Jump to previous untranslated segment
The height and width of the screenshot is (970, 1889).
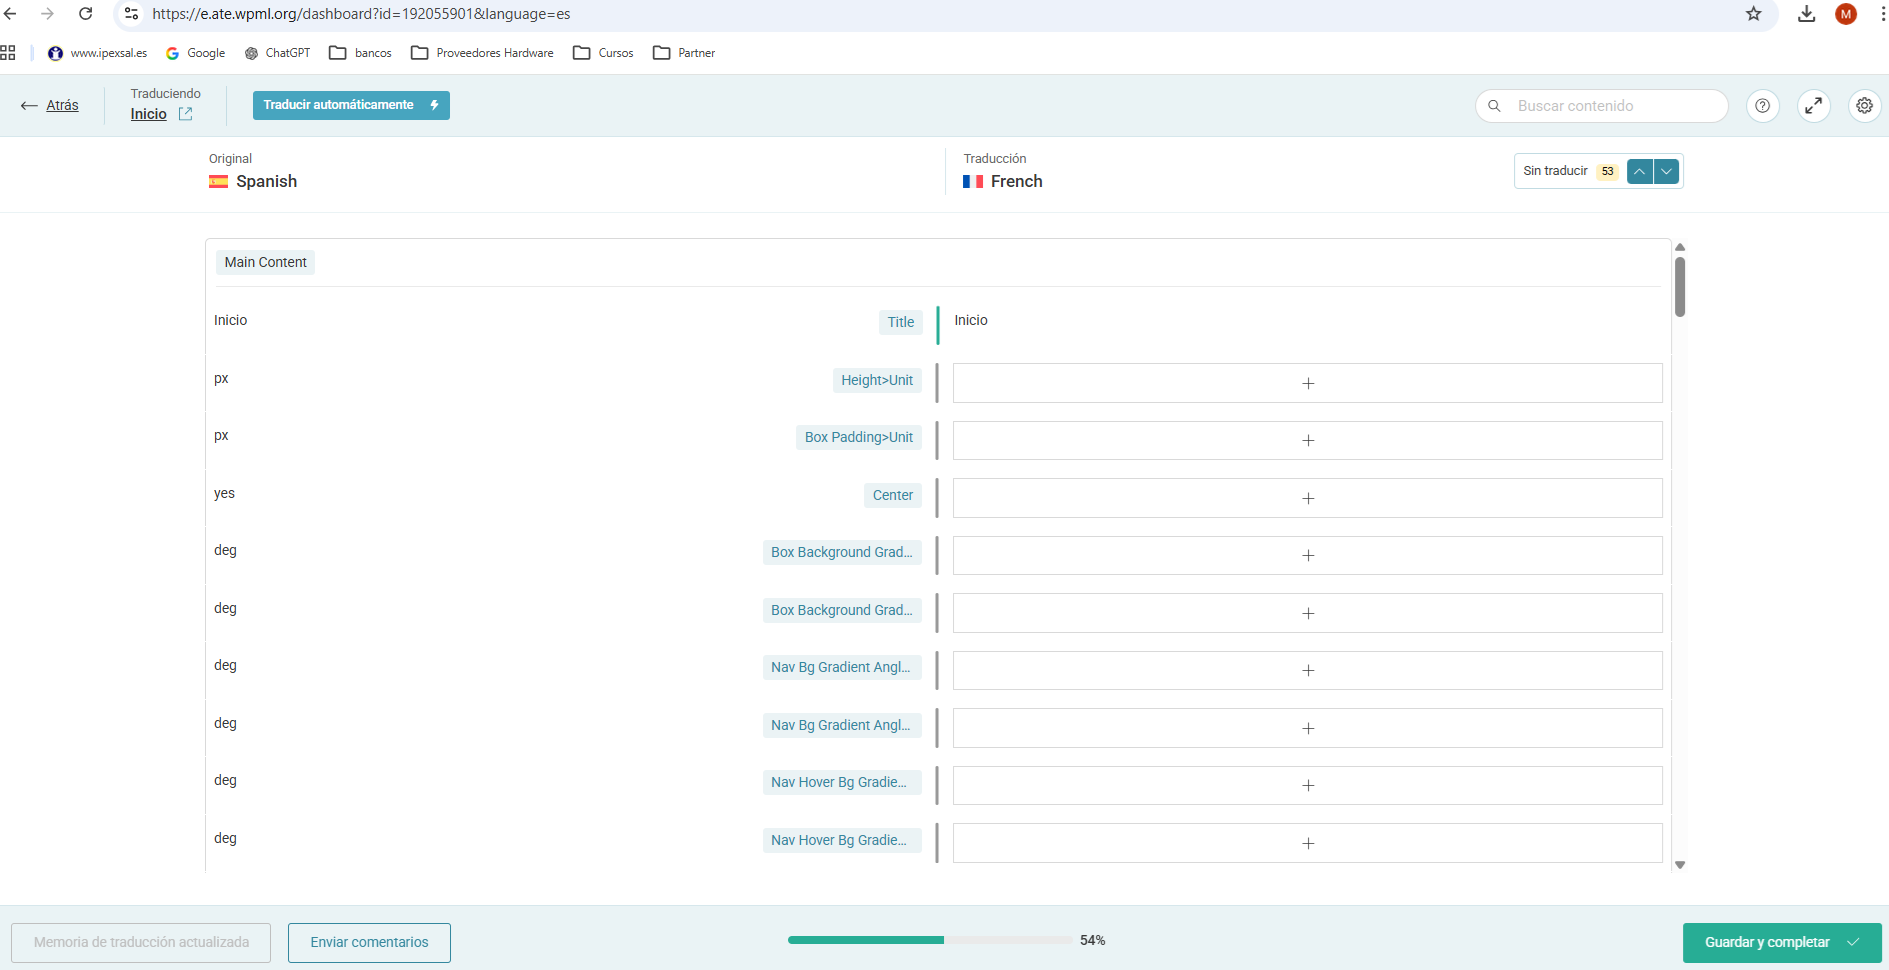click(x=1640, y=172)
